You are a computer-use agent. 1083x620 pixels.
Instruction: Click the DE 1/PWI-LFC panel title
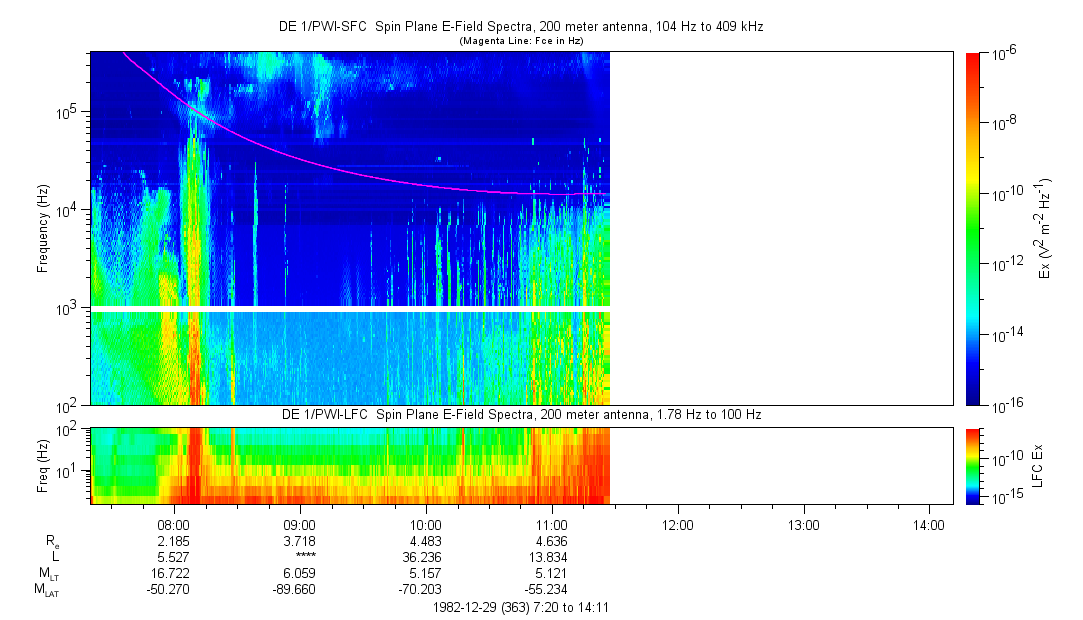point(520,414)
